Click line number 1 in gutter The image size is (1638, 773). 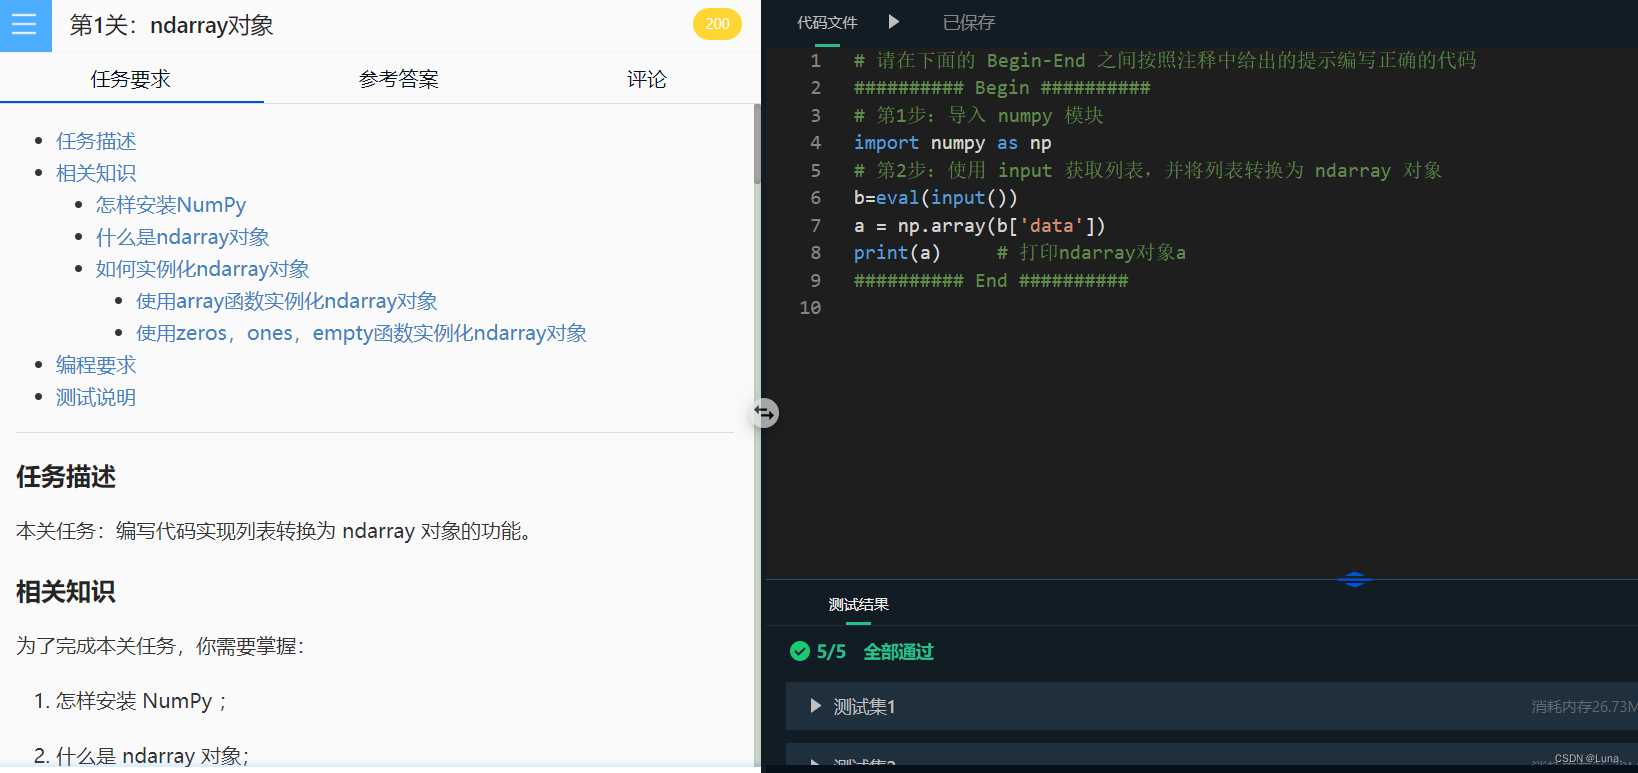tap(815, 61)
